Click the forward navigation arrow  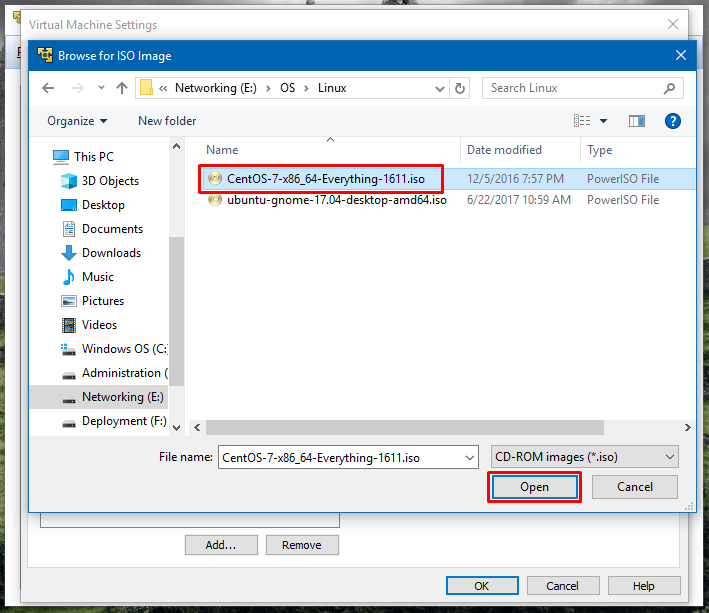tap(77, 88)
